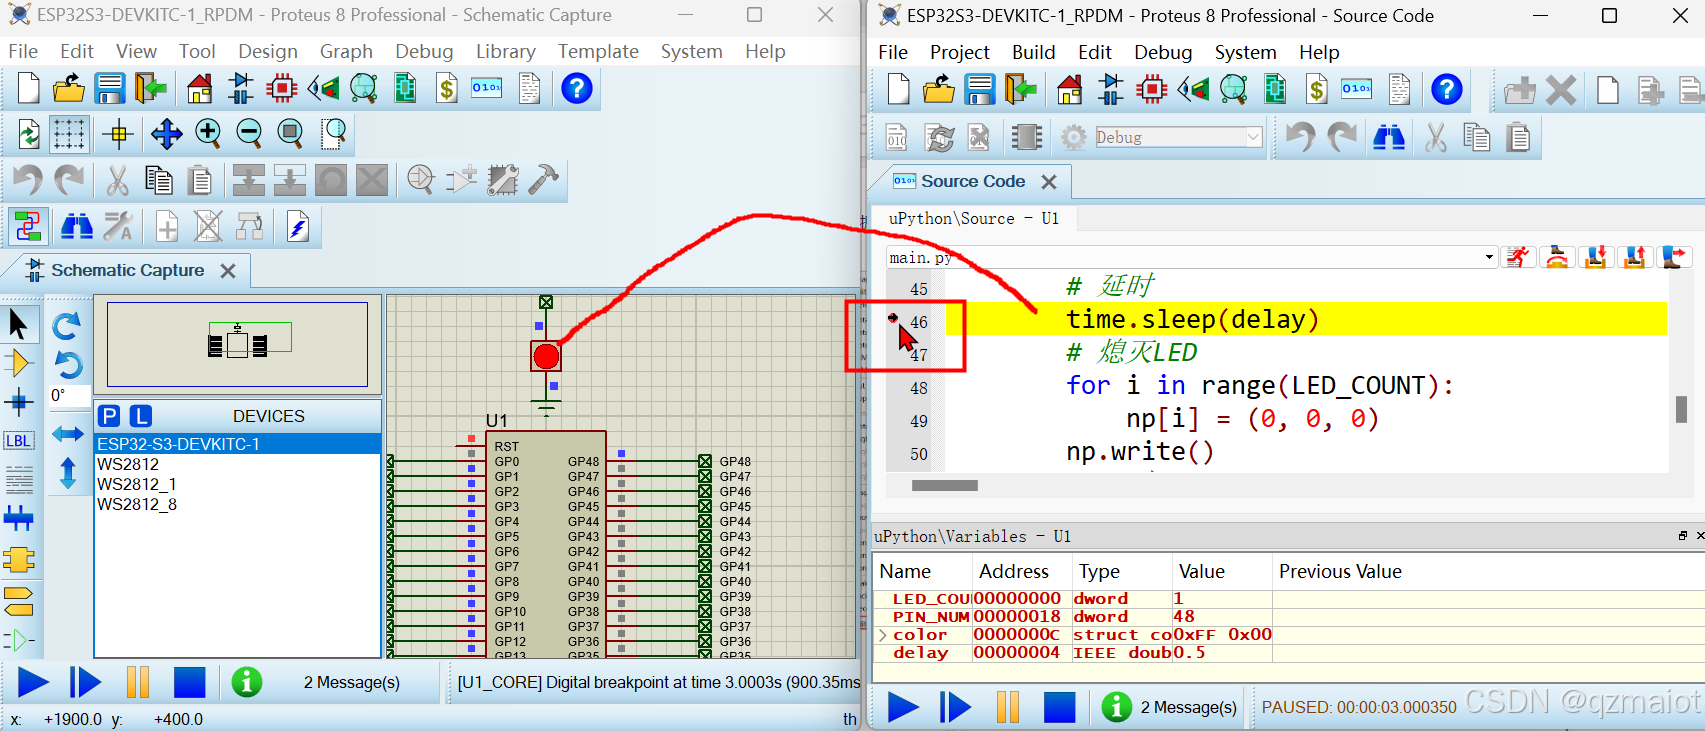Click Zoom Out magnifier in Schematic toolbar

coord(249,133)
